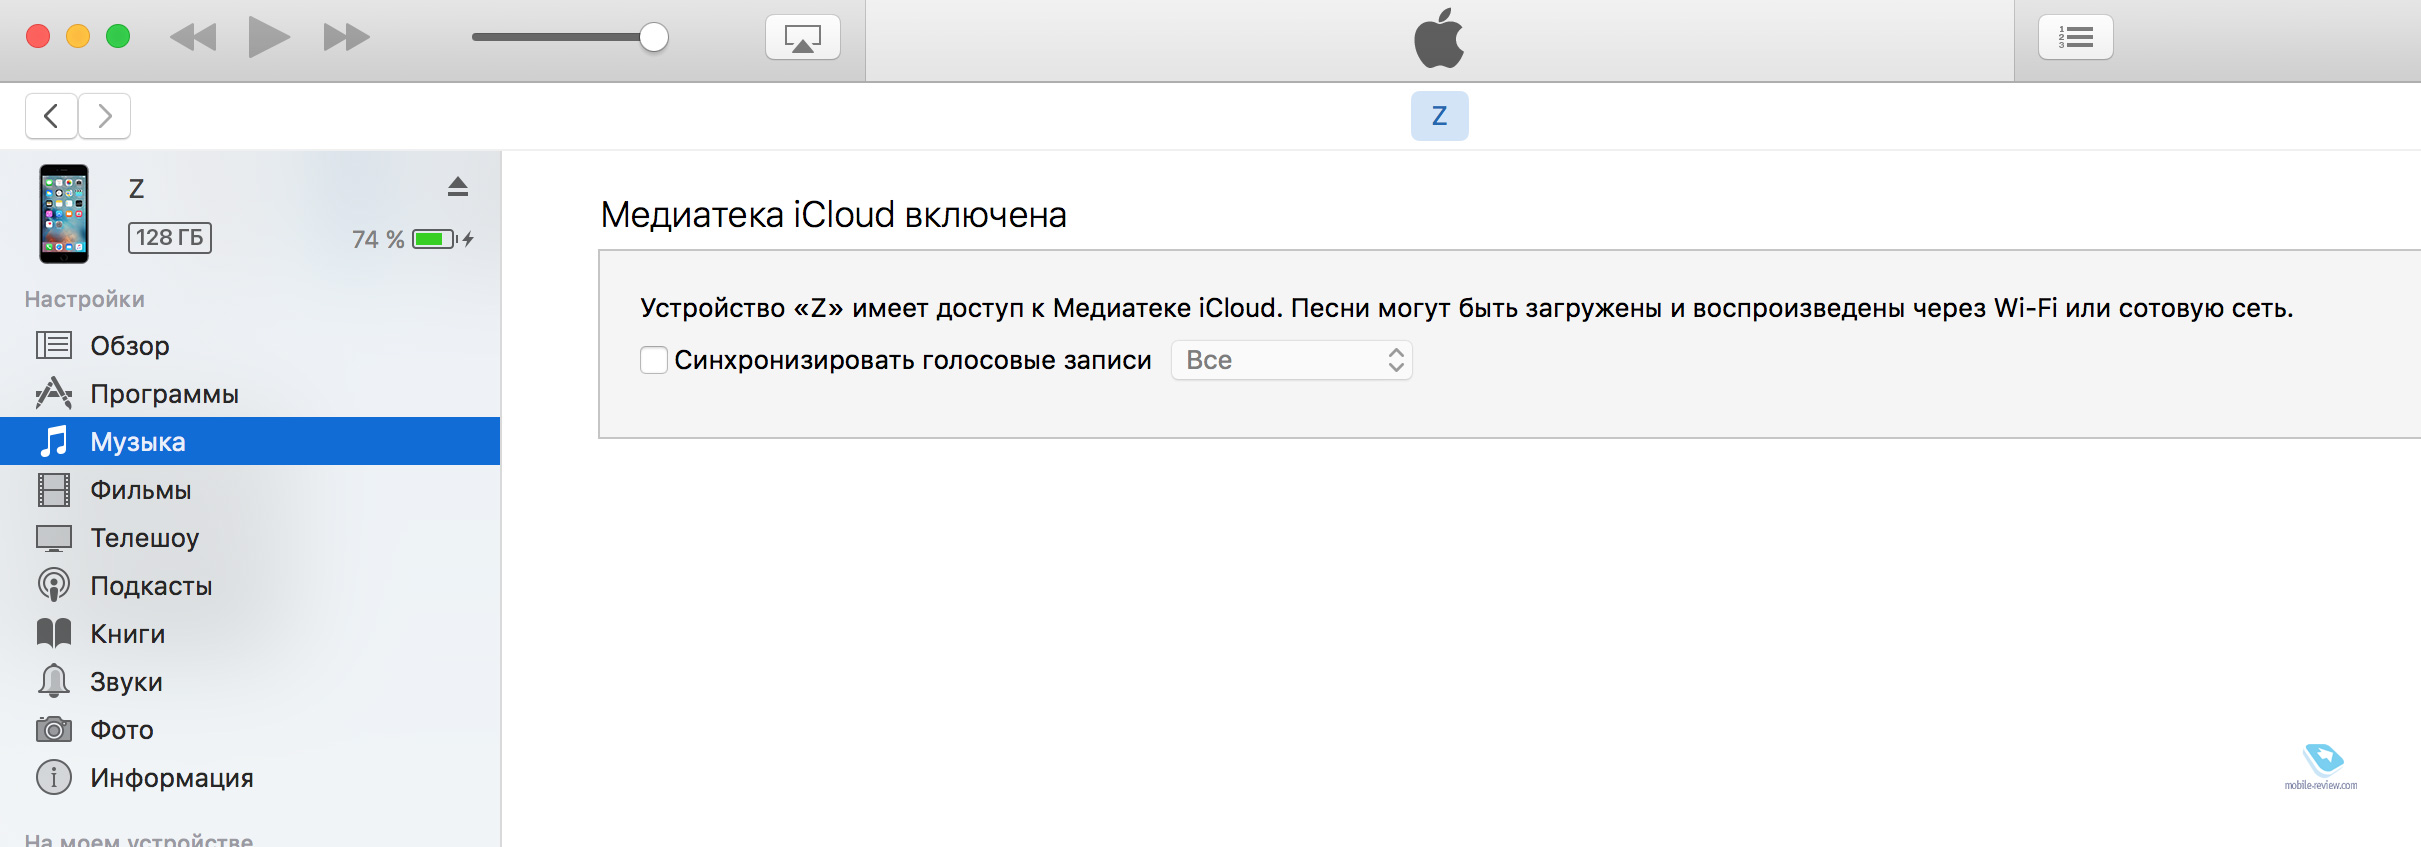Open the Телешоу section
The image size is (2421, 847).
point(250,537)
